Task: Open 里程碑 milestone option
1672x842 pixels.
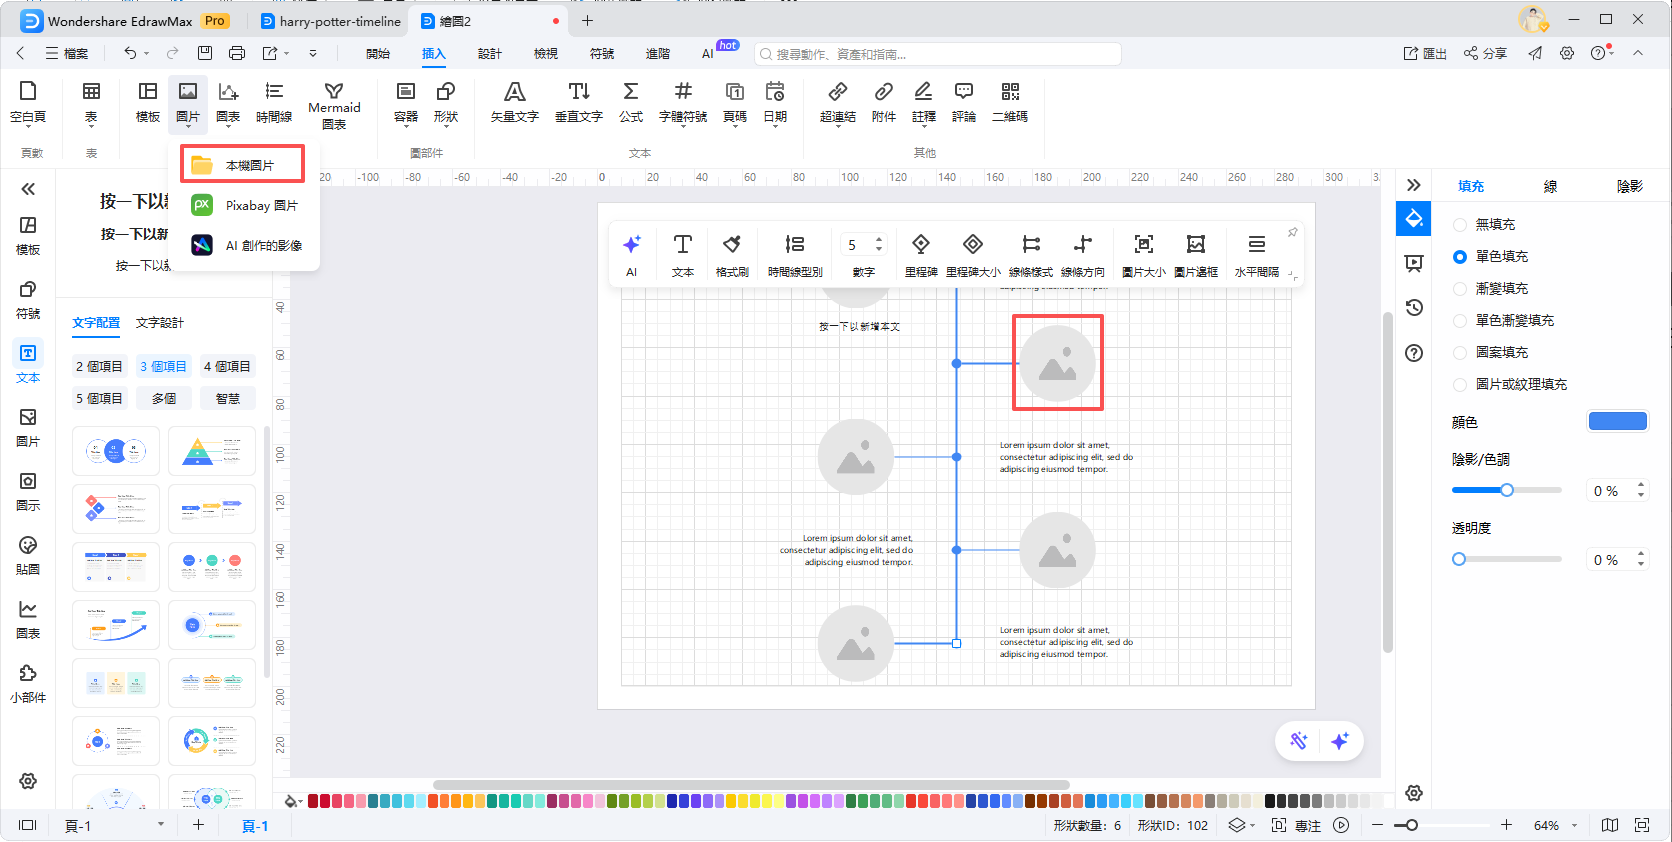Action: coord(921,255)
